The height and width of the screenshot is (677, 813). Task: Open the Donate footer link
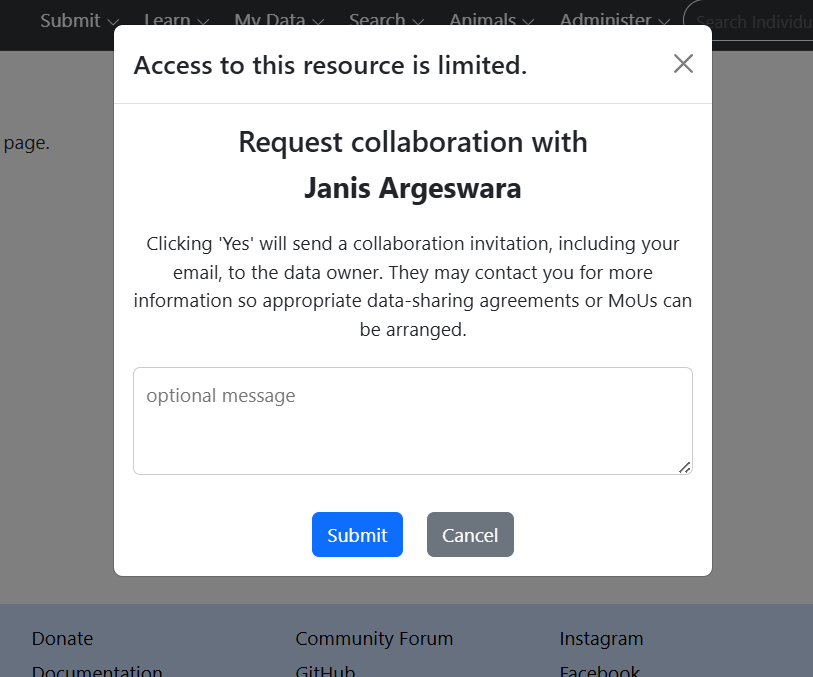pyautogui.click(x=62, y=638)
